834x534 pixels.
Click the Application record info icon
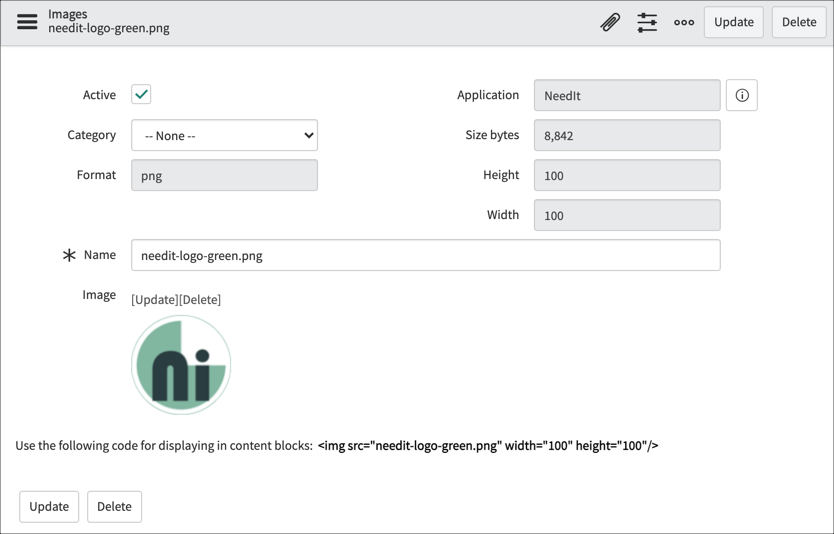[x=742, y=95]
